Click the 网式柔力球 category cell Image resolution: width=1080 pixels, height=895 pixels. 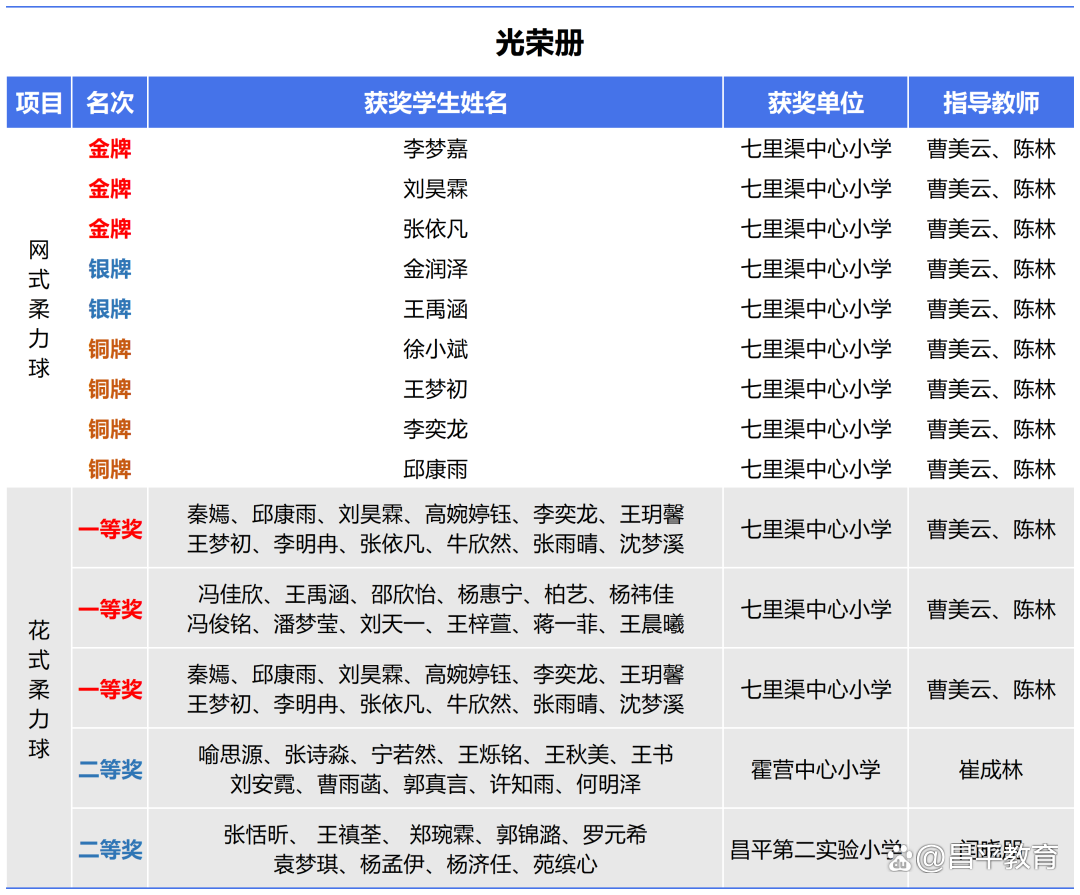[x=39, y=309]
